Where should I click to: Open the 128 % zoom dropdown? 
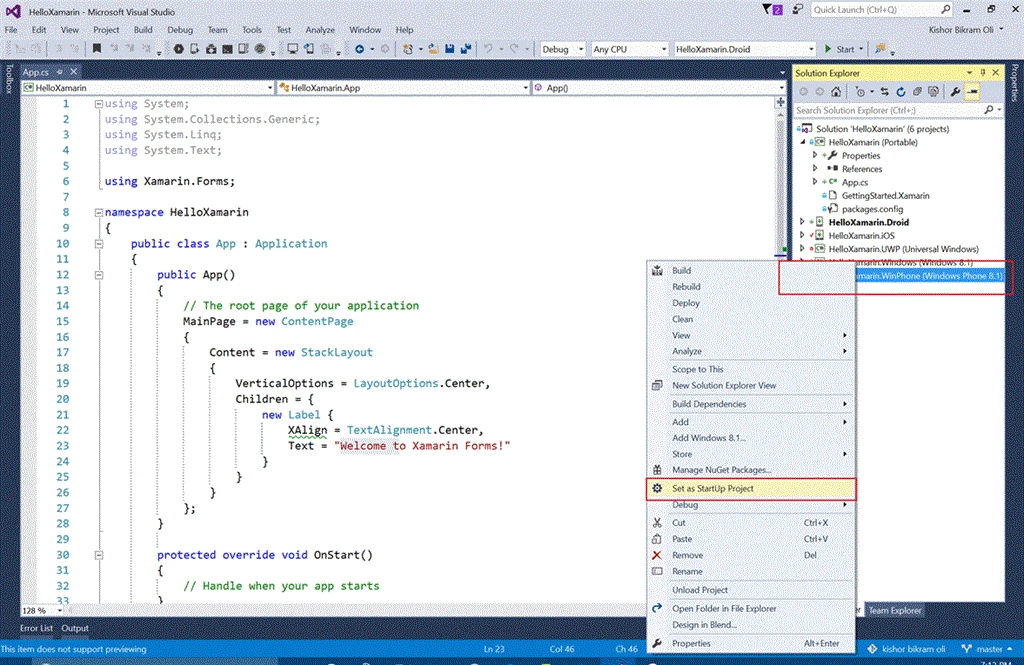click(42, 610)
